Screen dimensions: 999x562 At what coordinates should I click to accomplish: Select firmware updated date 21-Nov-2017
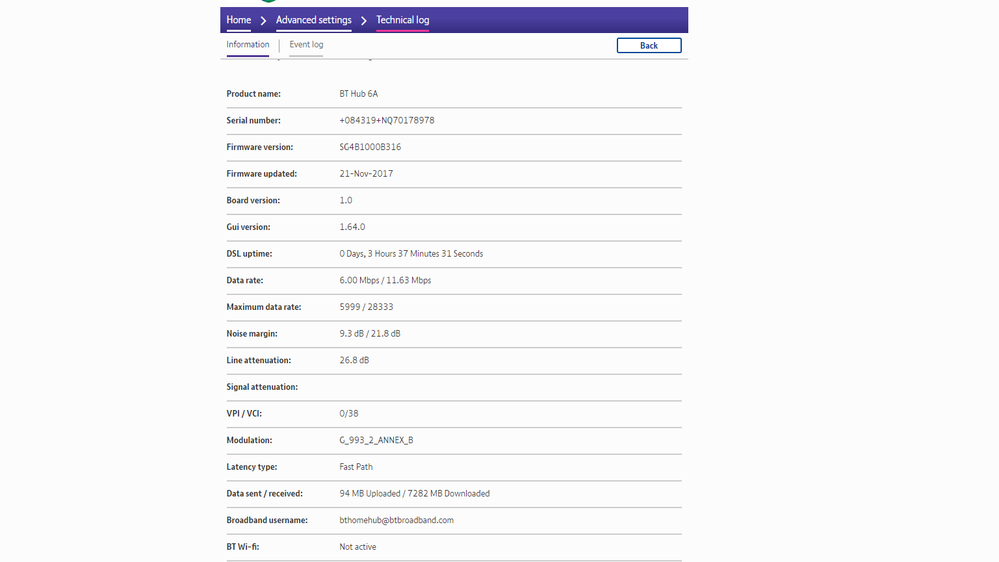(x=366, y=174)
